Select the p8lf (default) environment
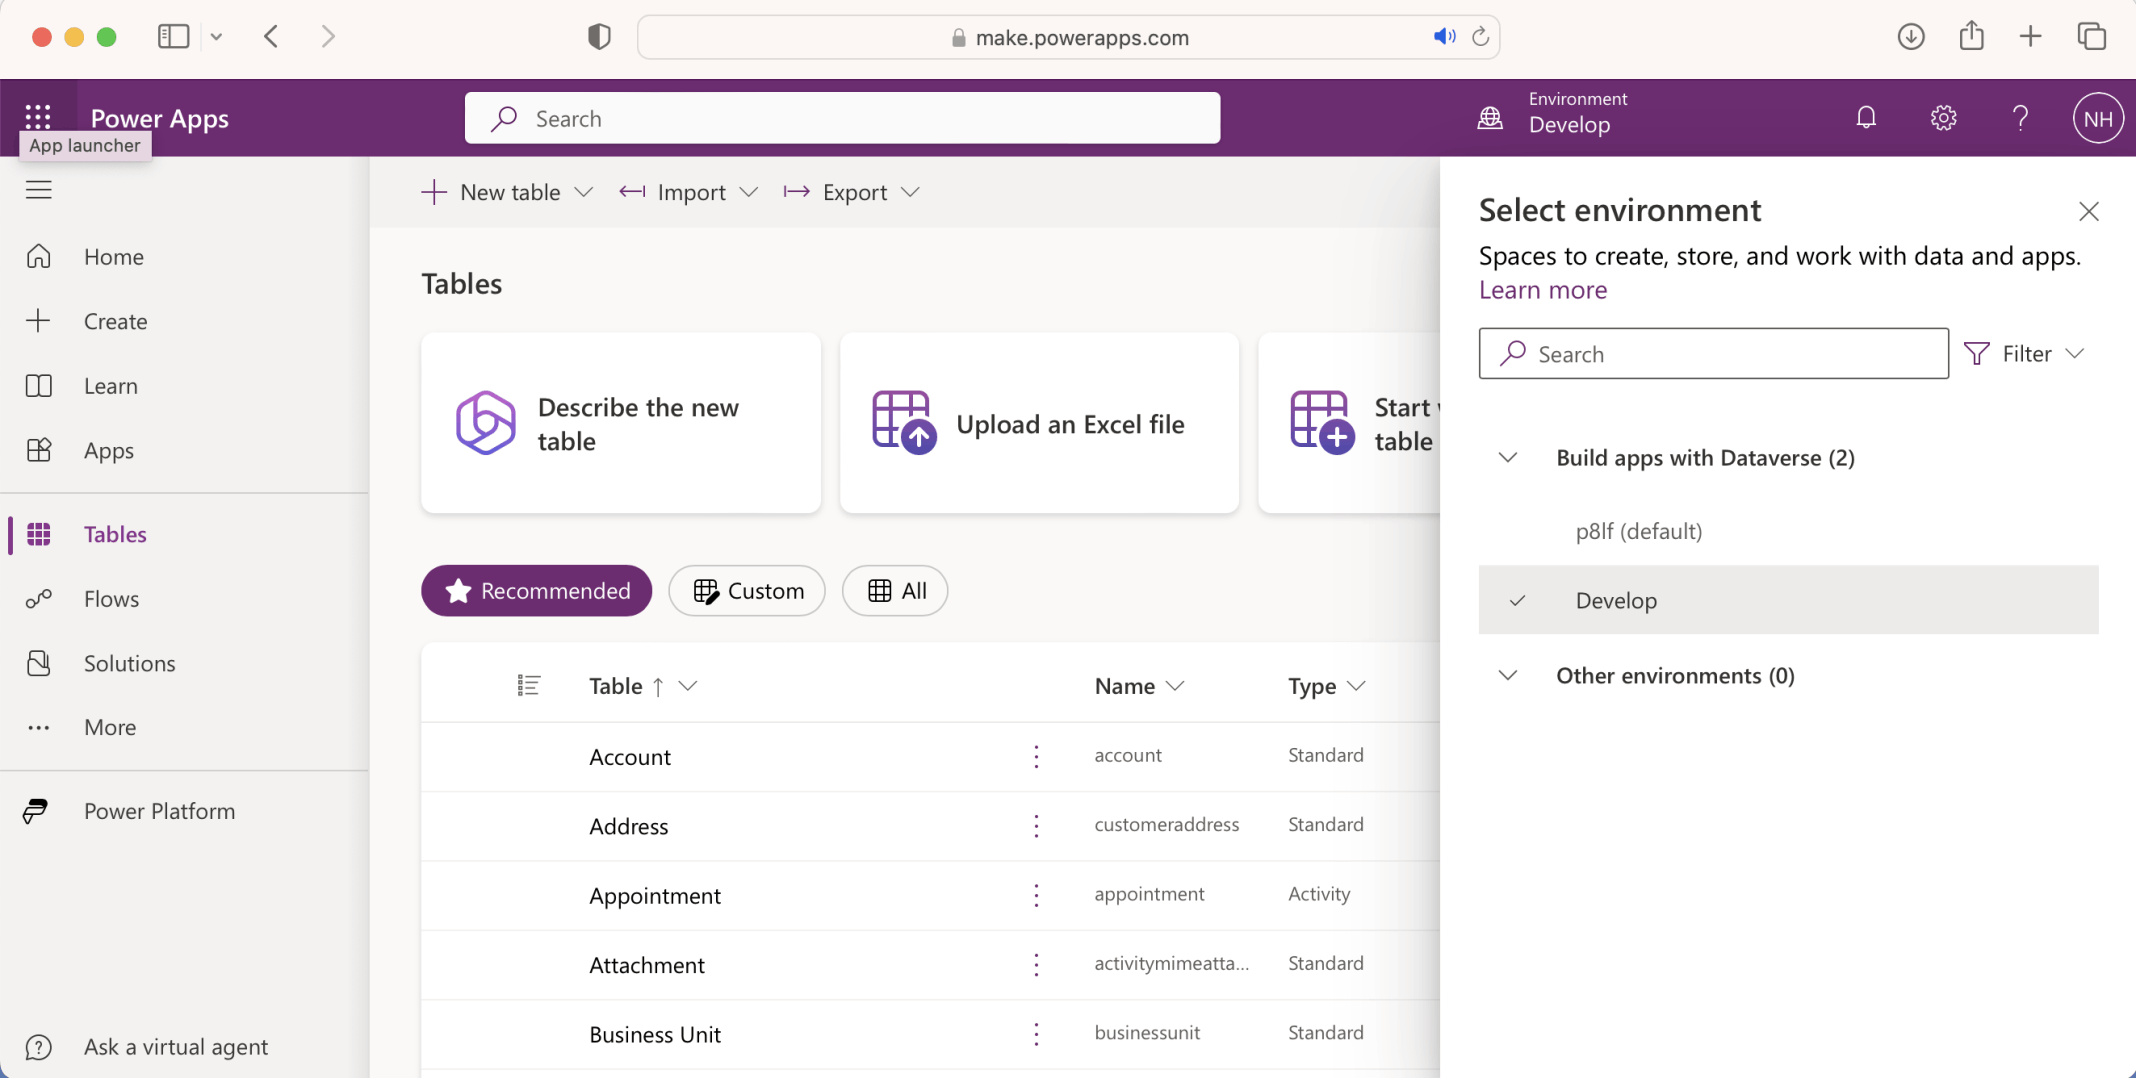2136x1078 pixels. click(x=1639, y=531)
